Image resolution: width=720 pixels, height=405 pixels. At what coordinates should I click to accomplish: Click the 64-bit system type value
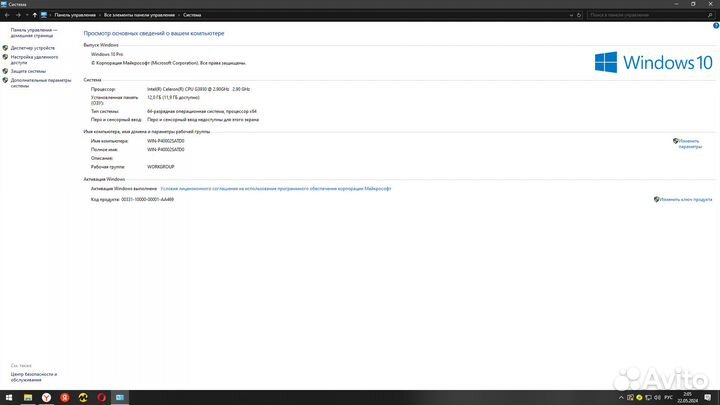tap(202, 111)
